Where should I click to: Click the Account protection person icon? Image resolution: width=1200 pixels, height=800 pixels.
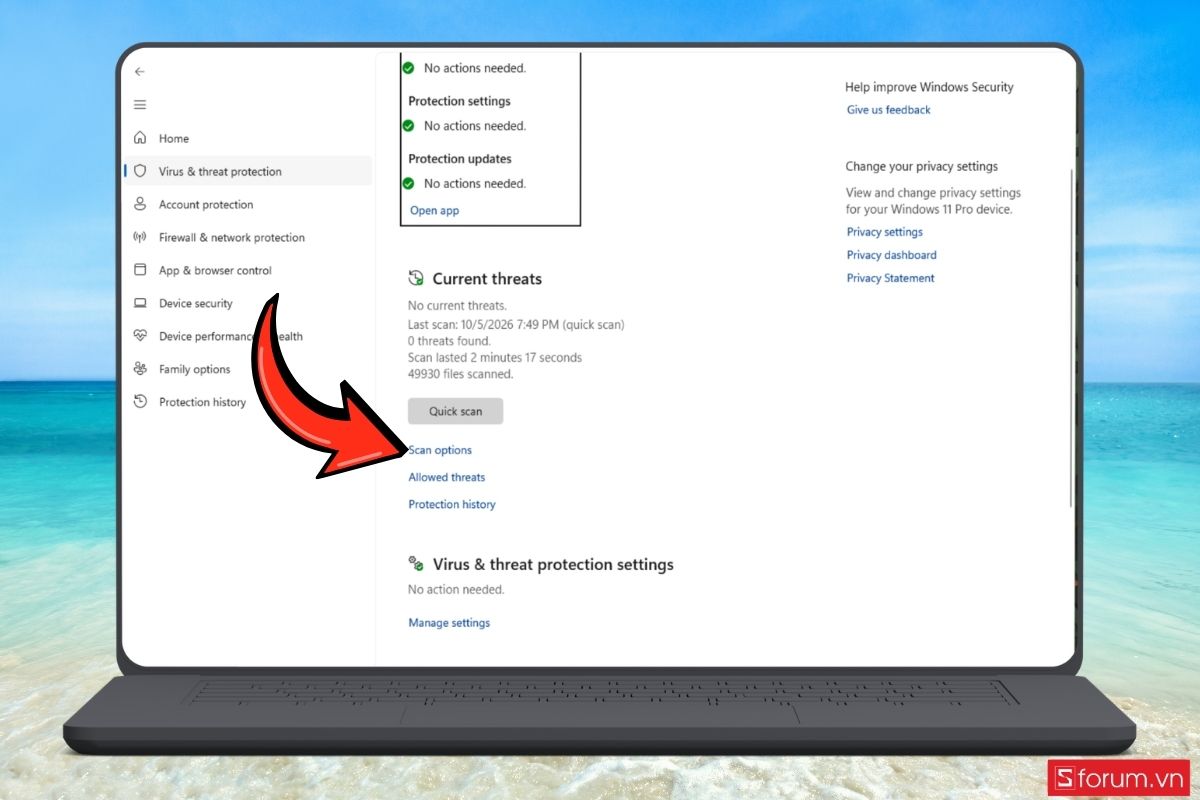click(140, 204)
